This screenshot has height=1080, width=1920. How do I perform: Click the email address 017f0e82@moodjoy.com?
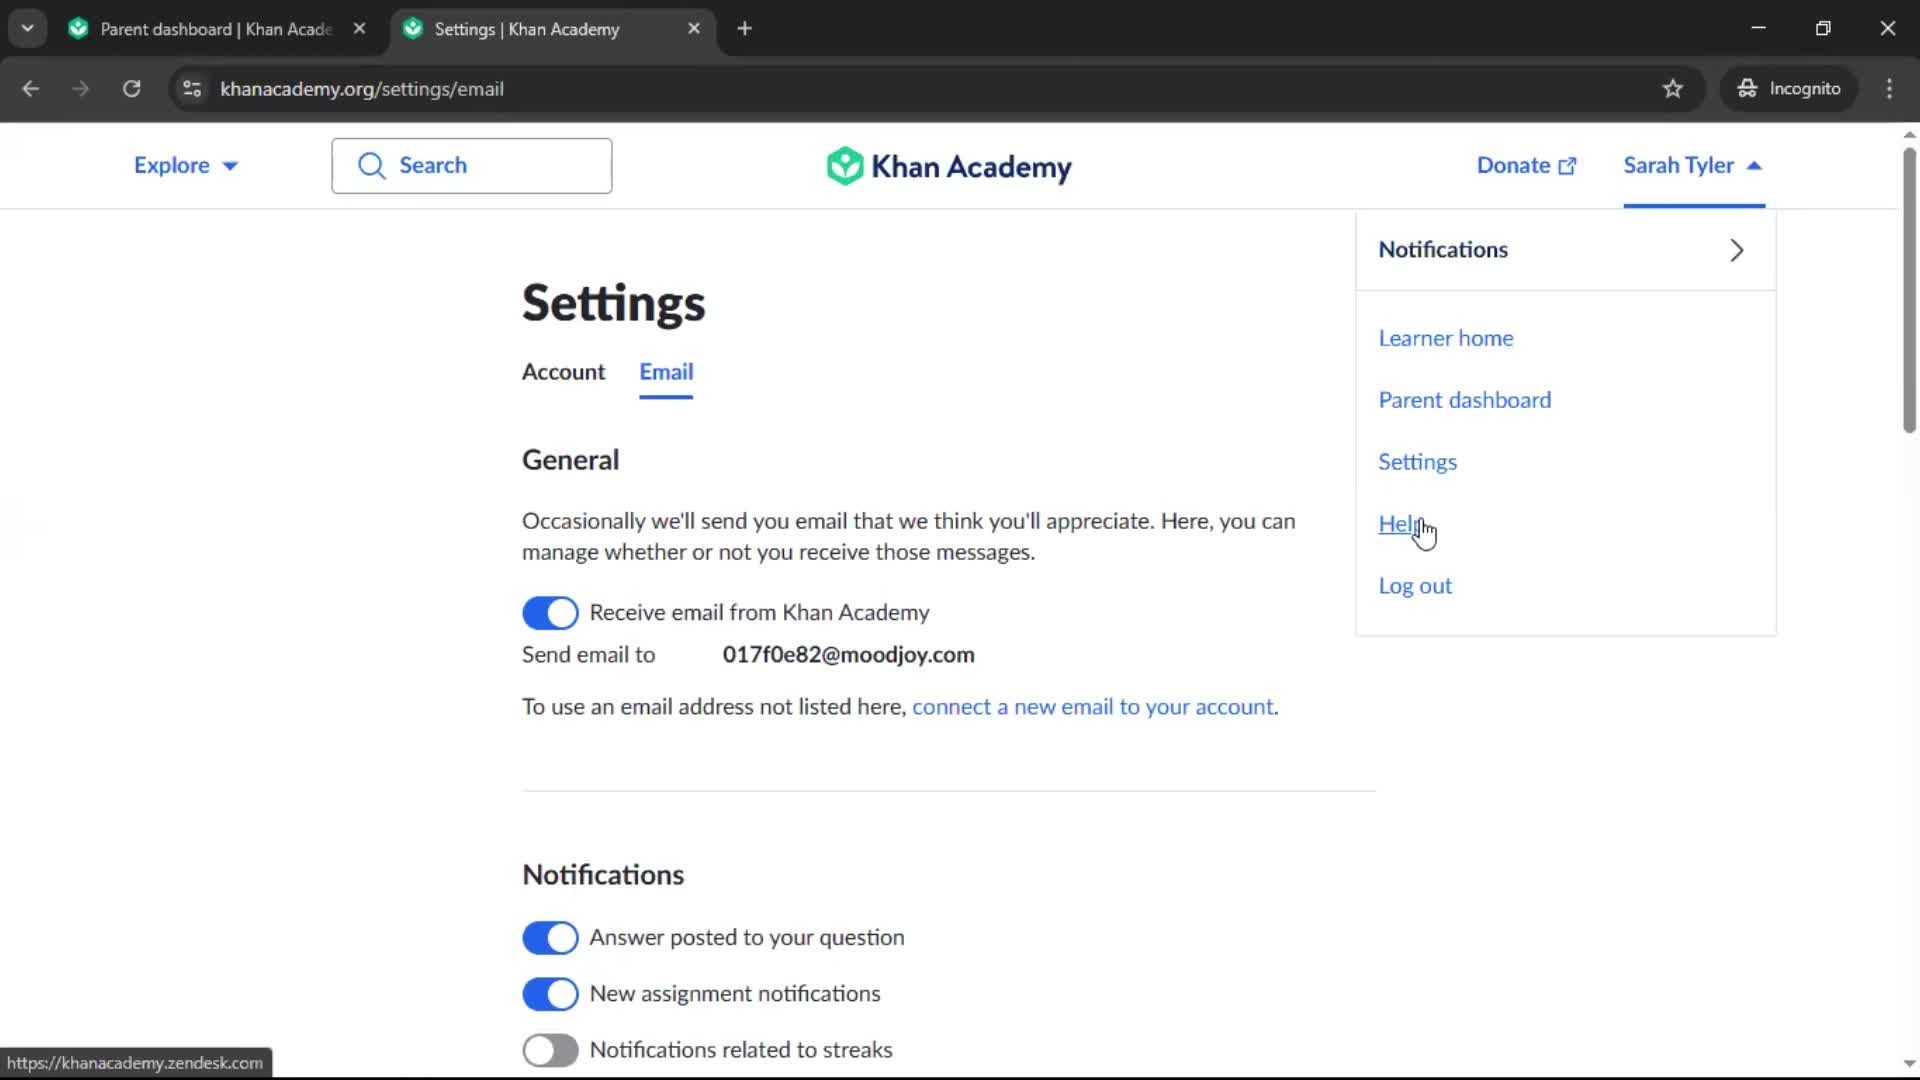click(x=848, y=655)
